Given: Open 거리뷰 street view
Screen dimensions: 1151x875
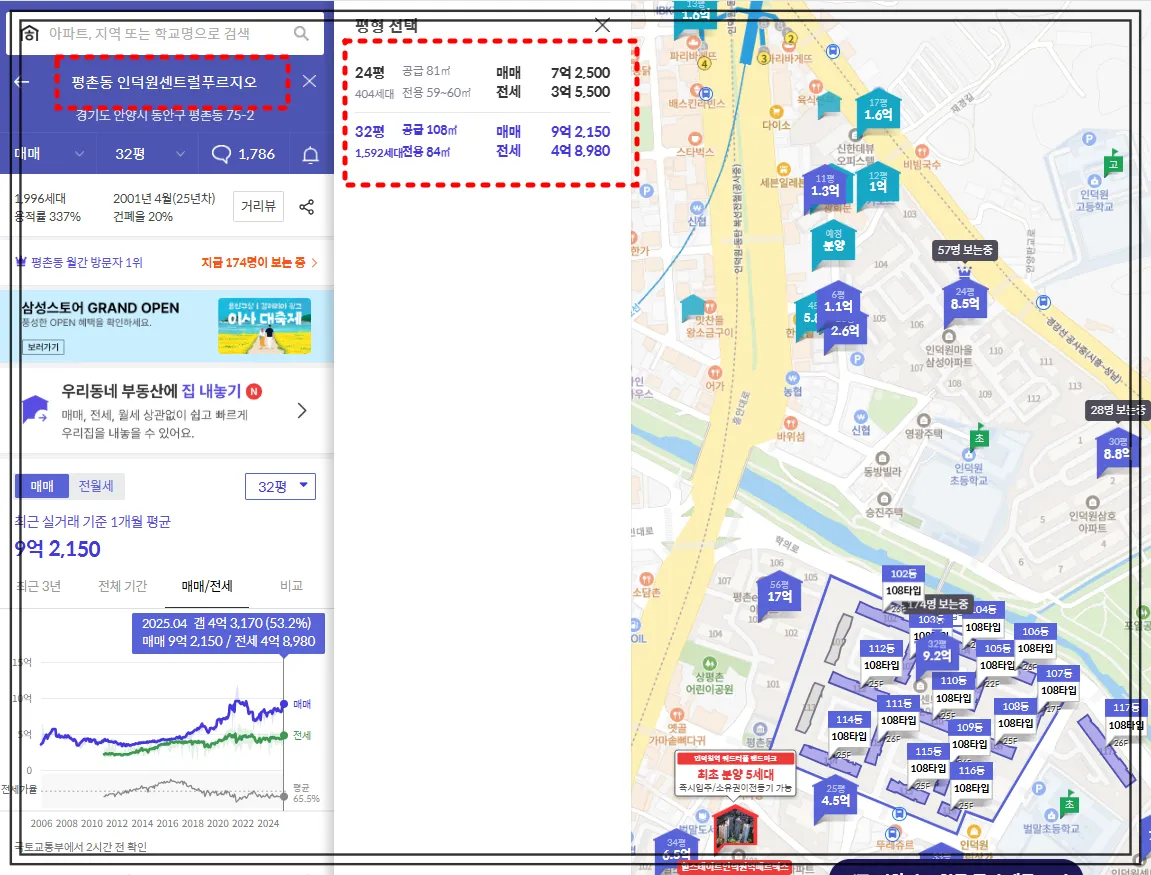Looking at the screenshot, I should point(258,206).
